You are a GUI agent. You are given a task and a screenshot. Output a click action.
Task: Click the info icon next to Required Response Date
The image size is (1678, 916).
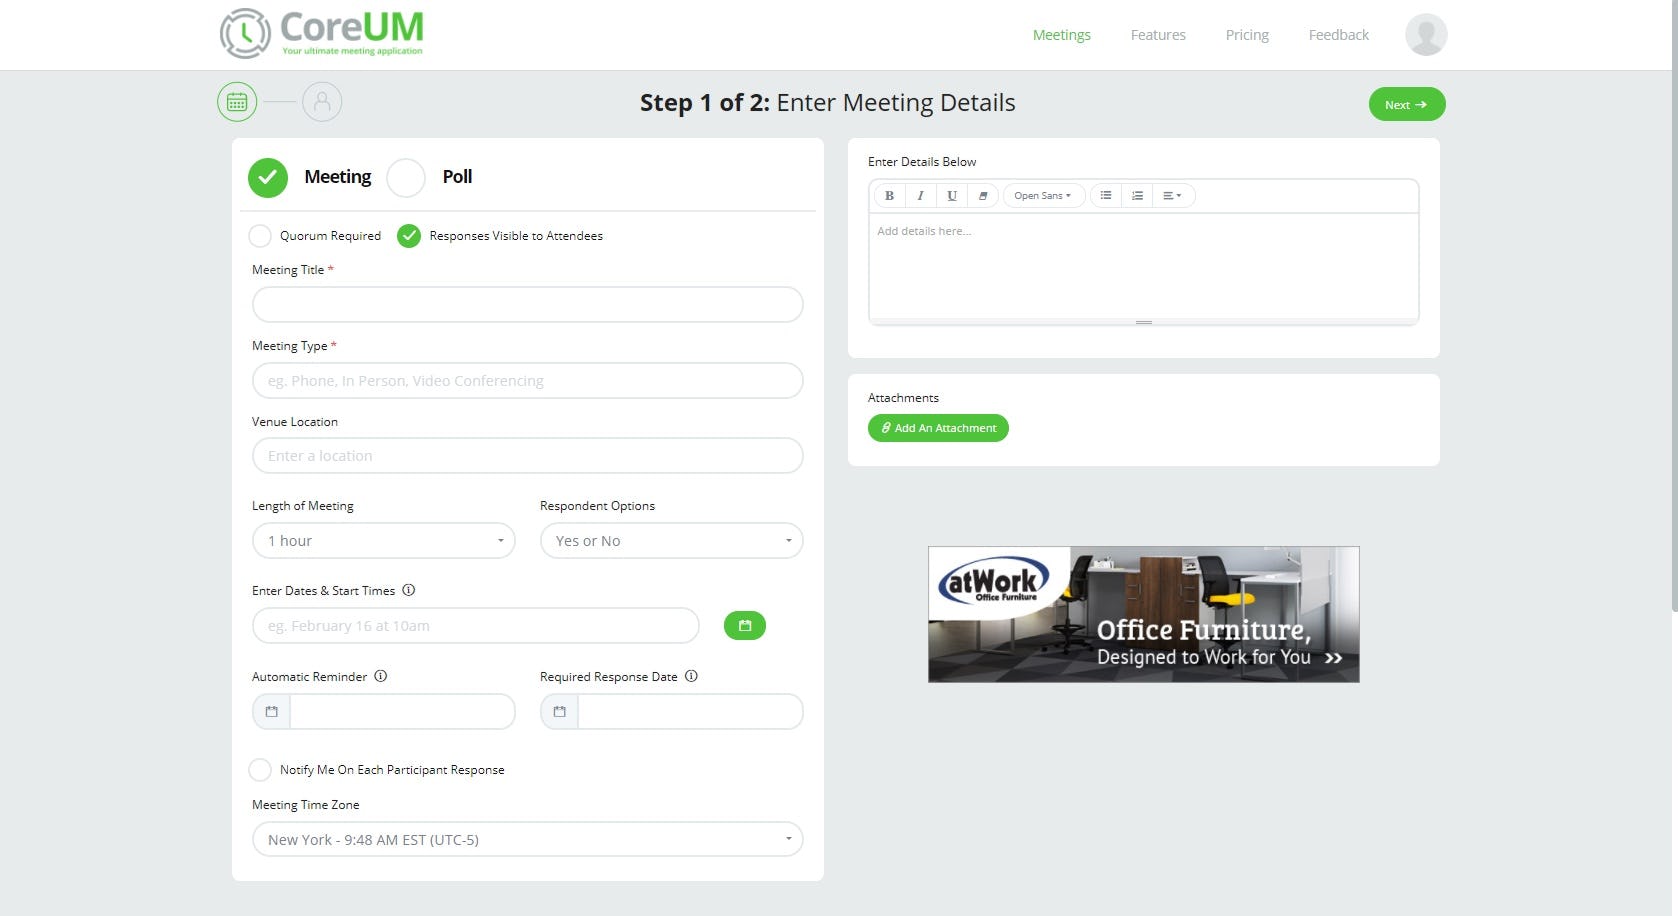coord(691,676)
